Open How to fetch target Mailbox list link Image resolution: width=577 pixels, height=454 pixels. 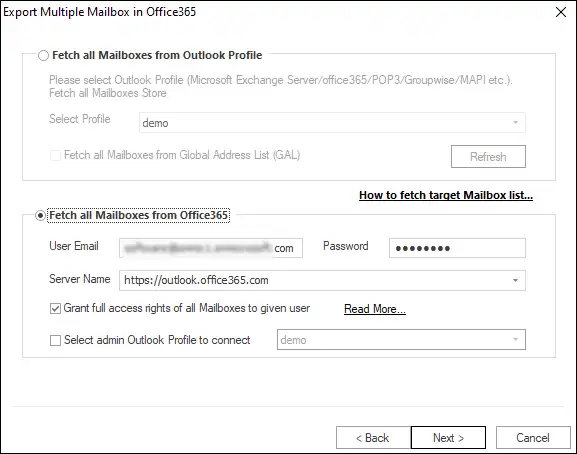coord(446,195)
